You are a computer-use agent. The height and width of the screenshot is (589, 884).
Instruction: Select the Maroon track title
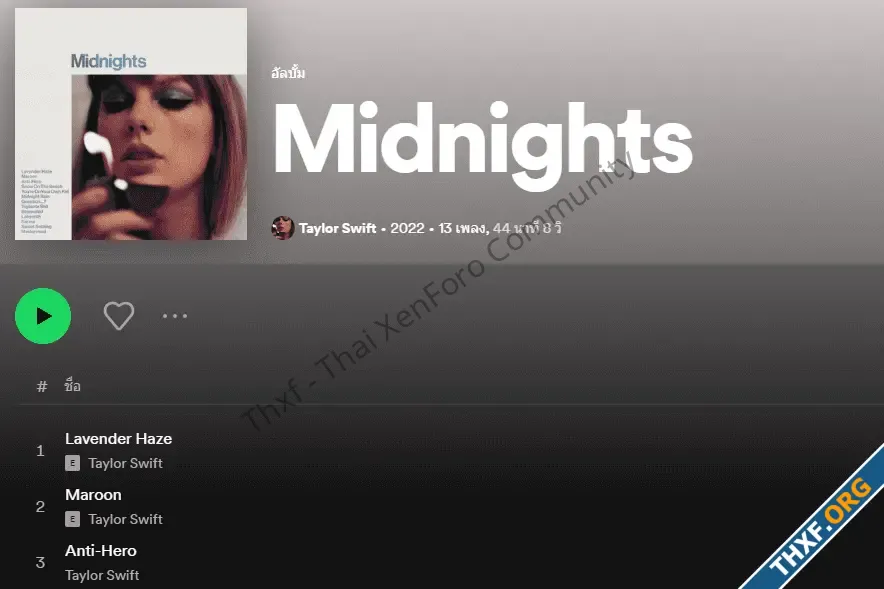93,495
